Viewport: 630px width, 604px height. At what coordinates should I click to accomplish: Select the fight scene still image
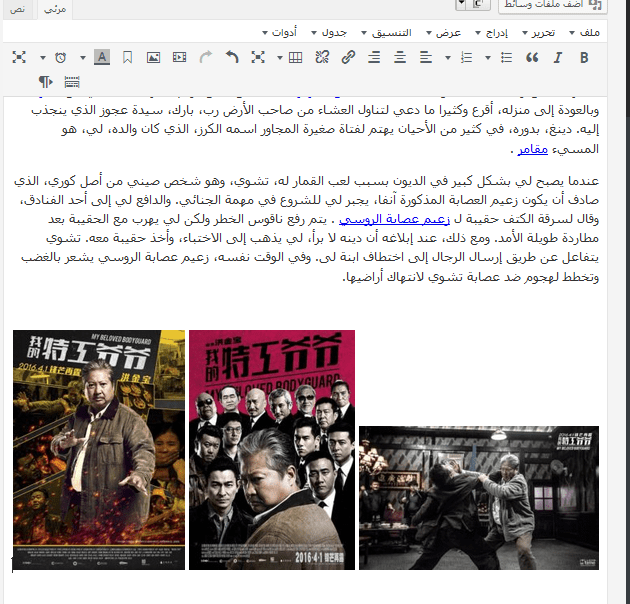click(x=479, y=498)
